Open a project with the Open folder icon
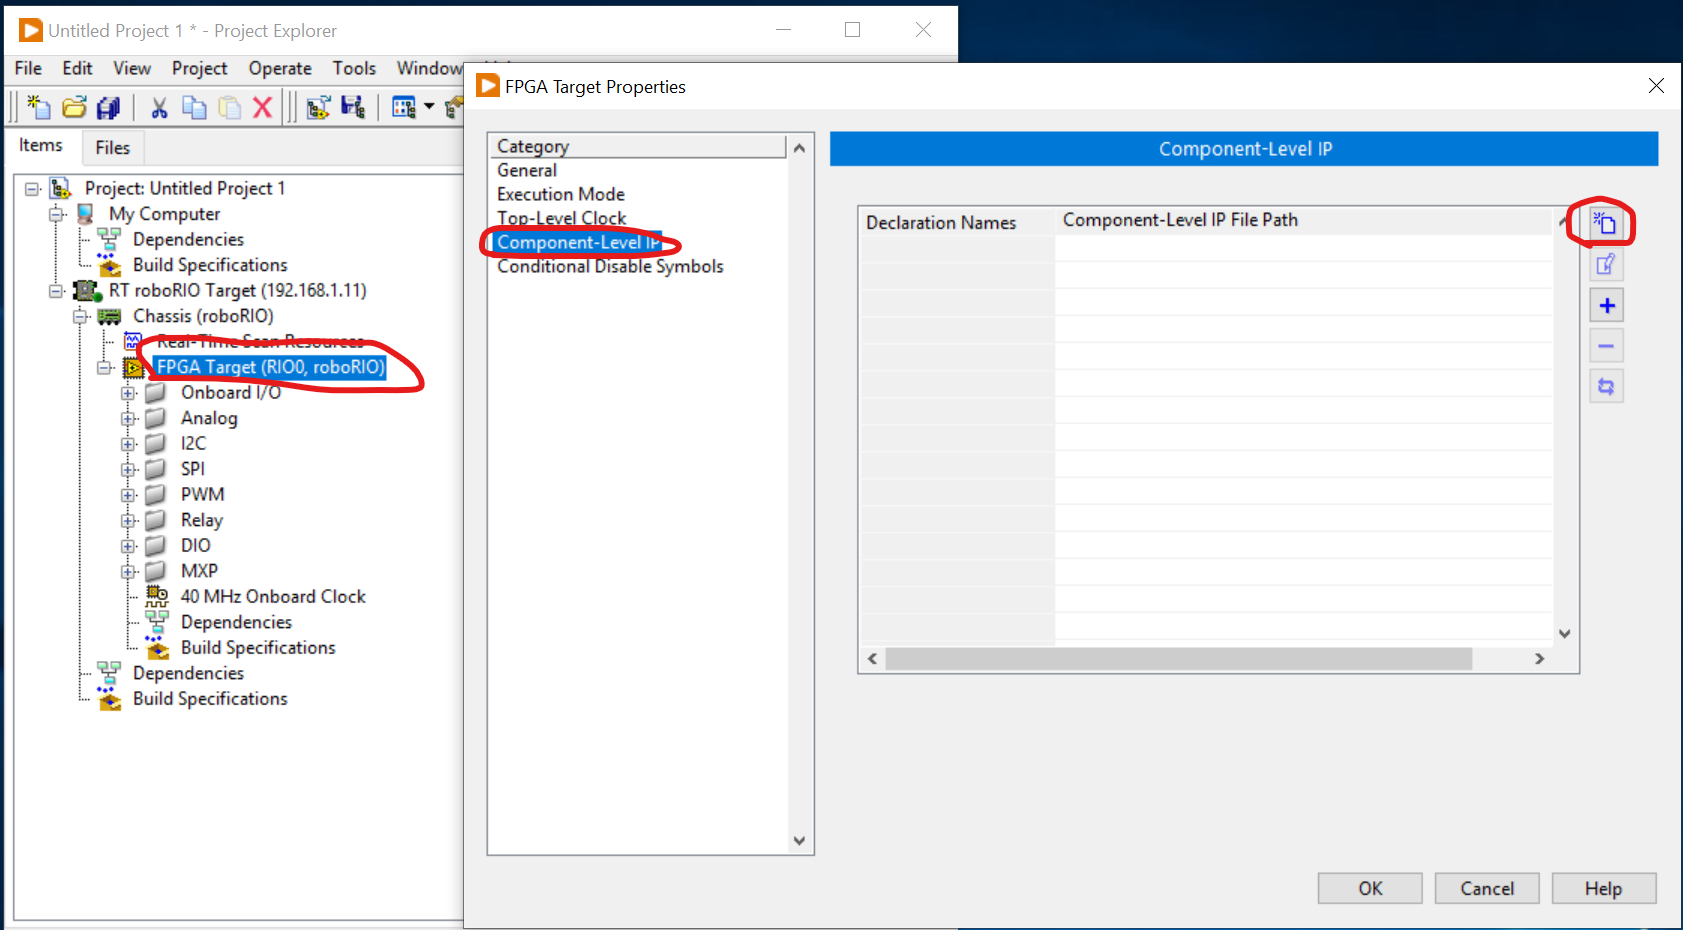This screenshot has height=930, width=1683. coord(74,107)
